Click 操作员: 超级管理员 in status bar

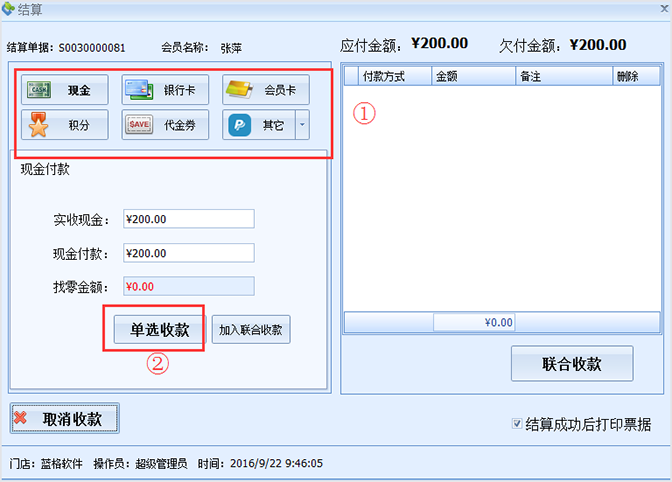tap(140, 464)
